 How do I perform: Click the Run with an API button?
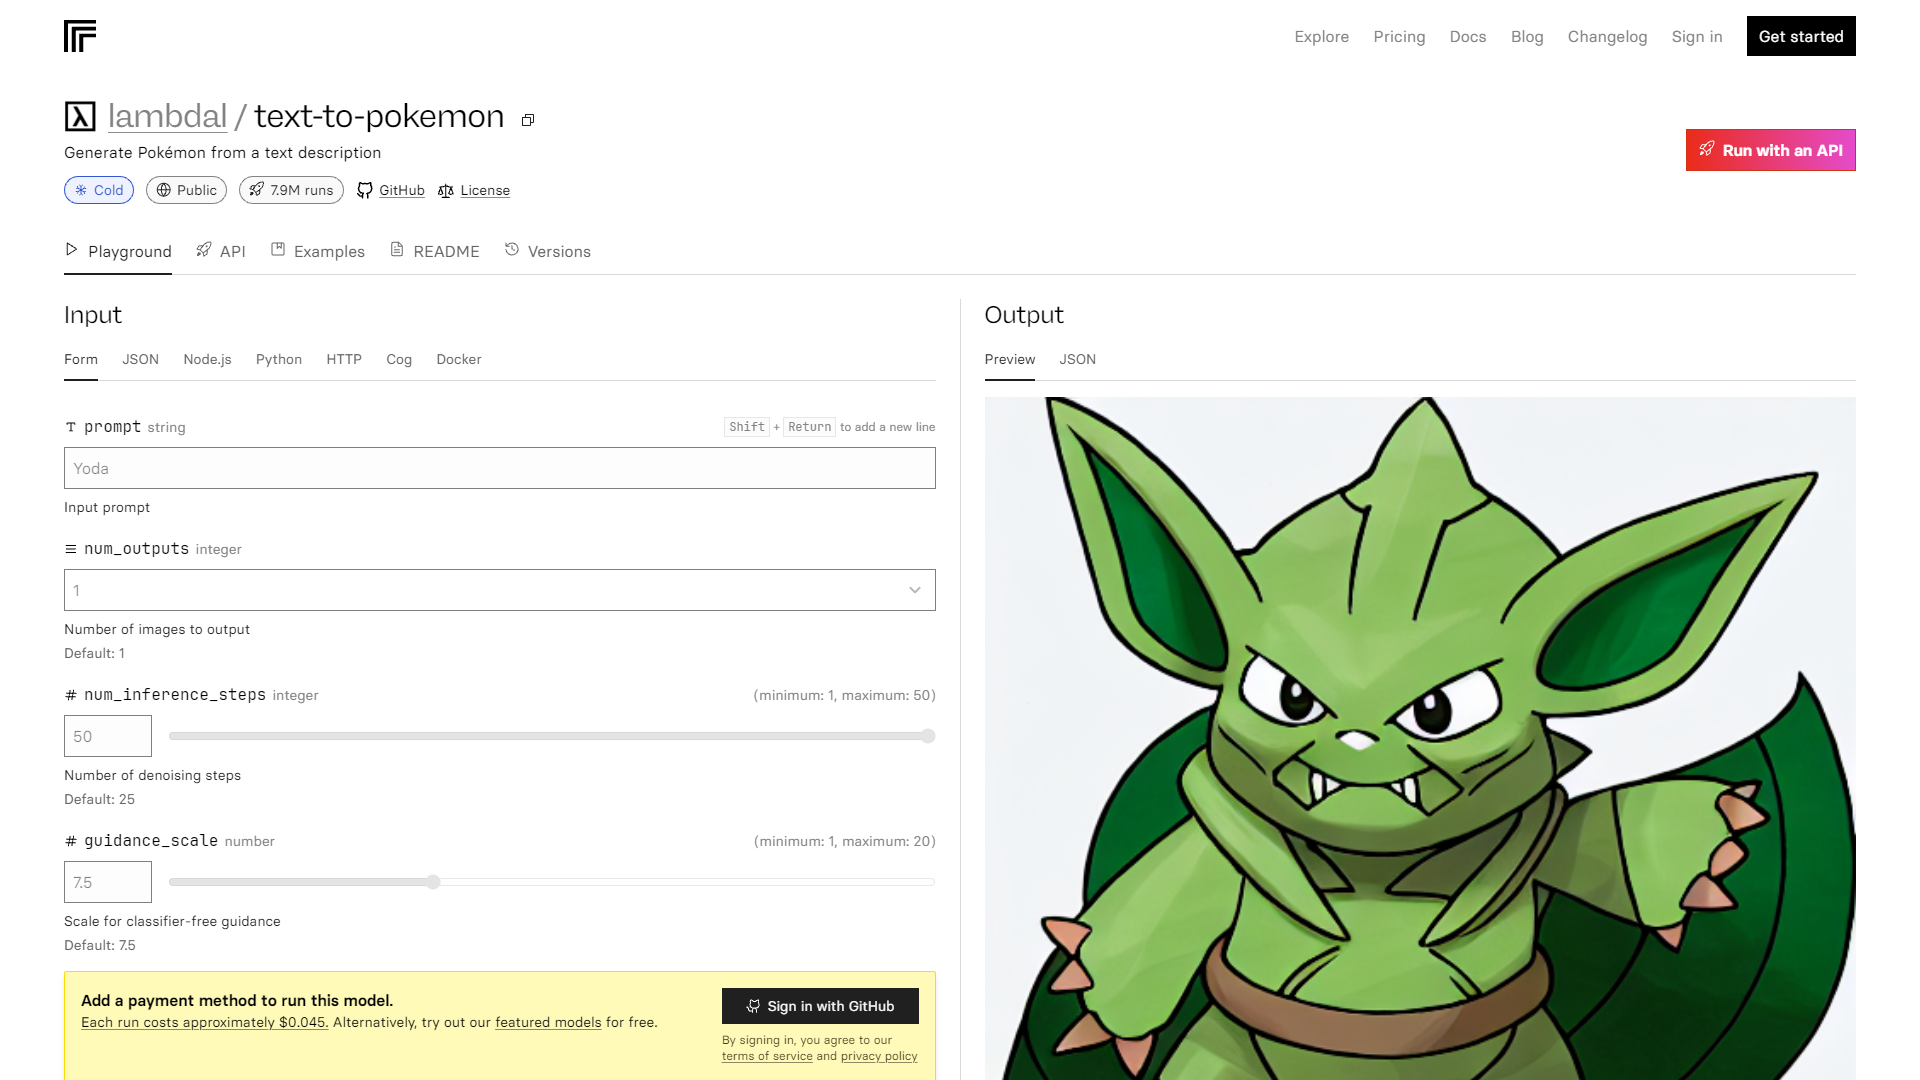(1770, 150)
